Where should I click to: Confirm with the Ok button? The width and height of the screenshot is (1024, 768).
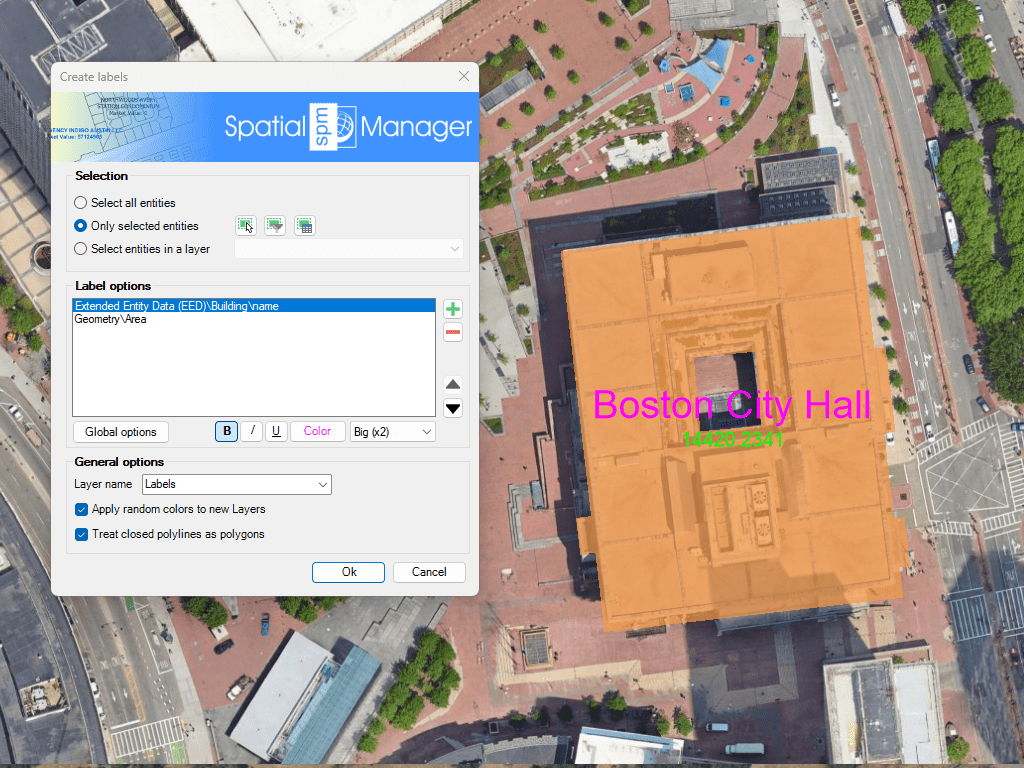[348, 572]
